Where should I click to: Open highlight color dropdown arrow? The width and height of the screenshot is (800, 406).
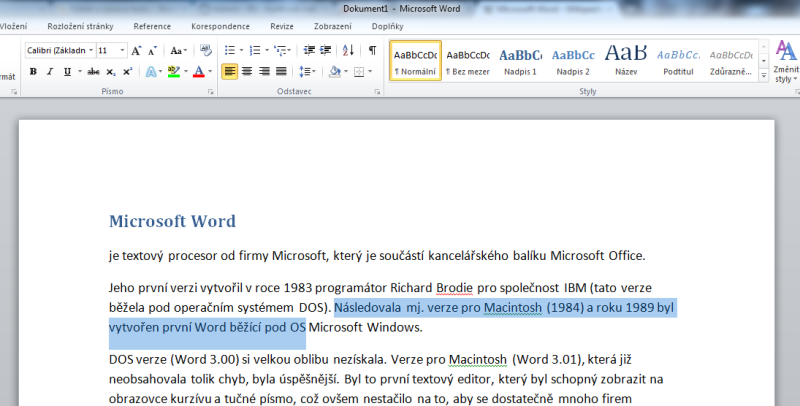pos(186,72)
